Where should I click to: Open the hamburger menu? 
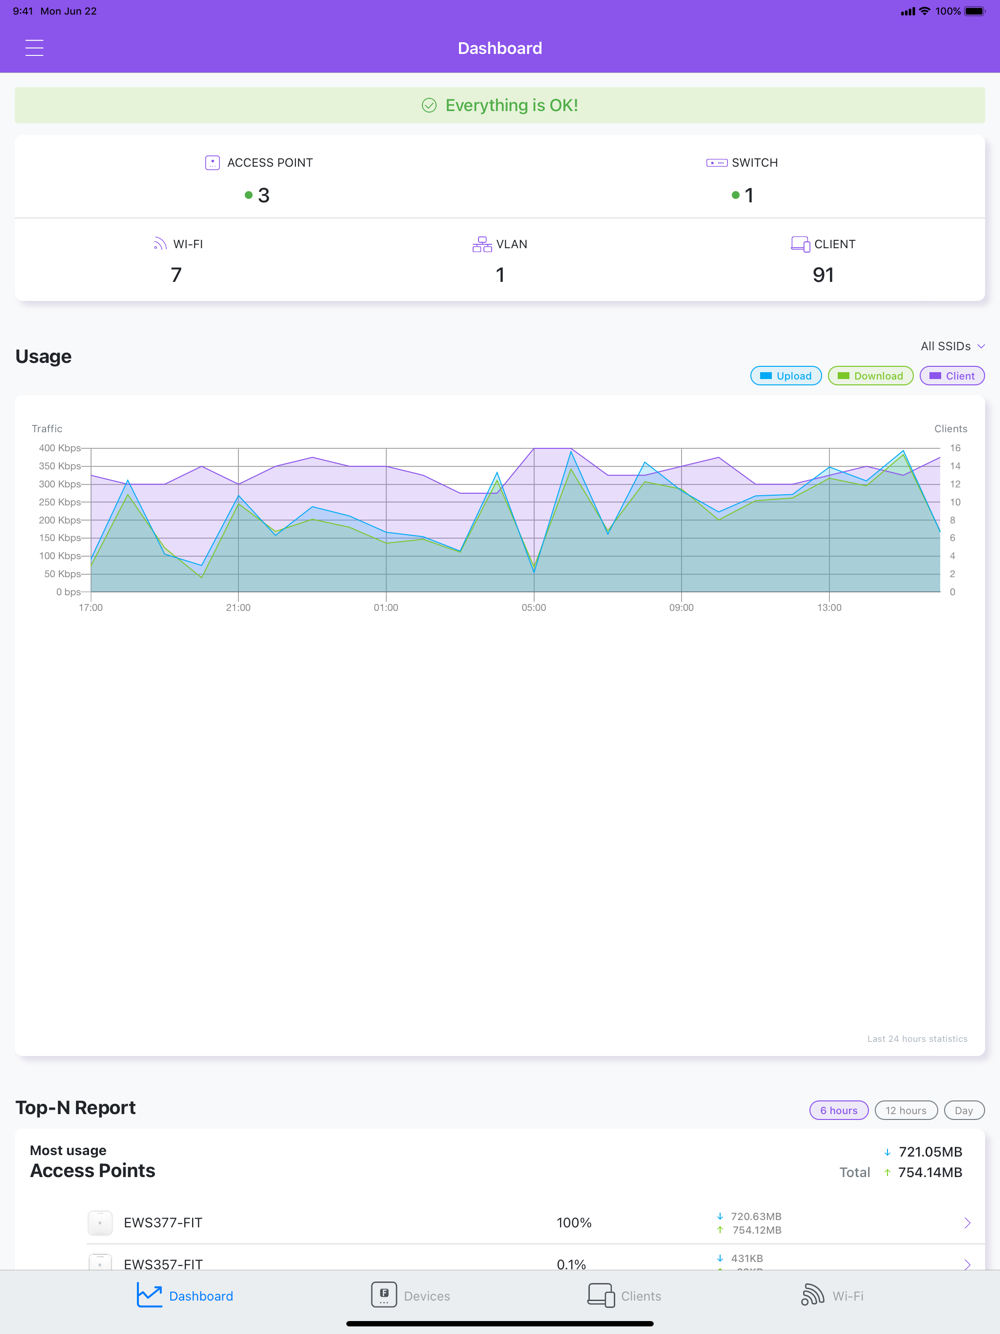(x=34, y=48)
